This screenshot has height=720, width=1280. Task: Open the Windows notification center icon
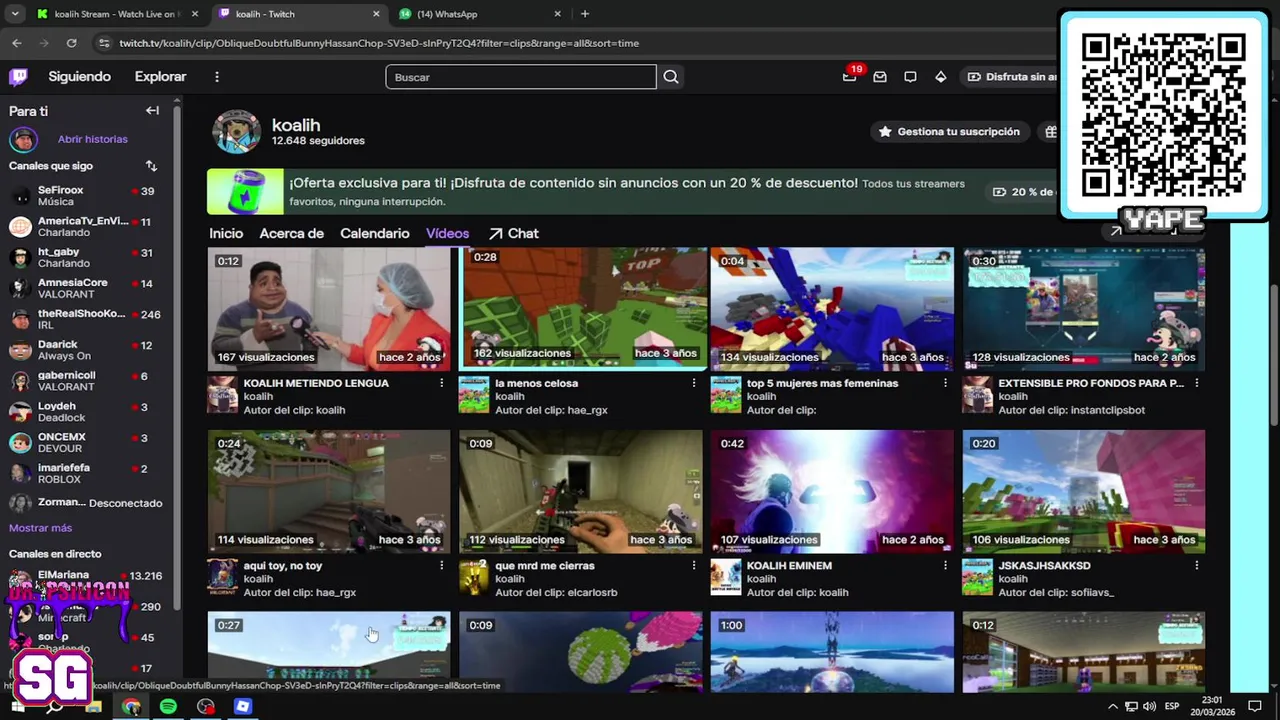point(1255,706)
